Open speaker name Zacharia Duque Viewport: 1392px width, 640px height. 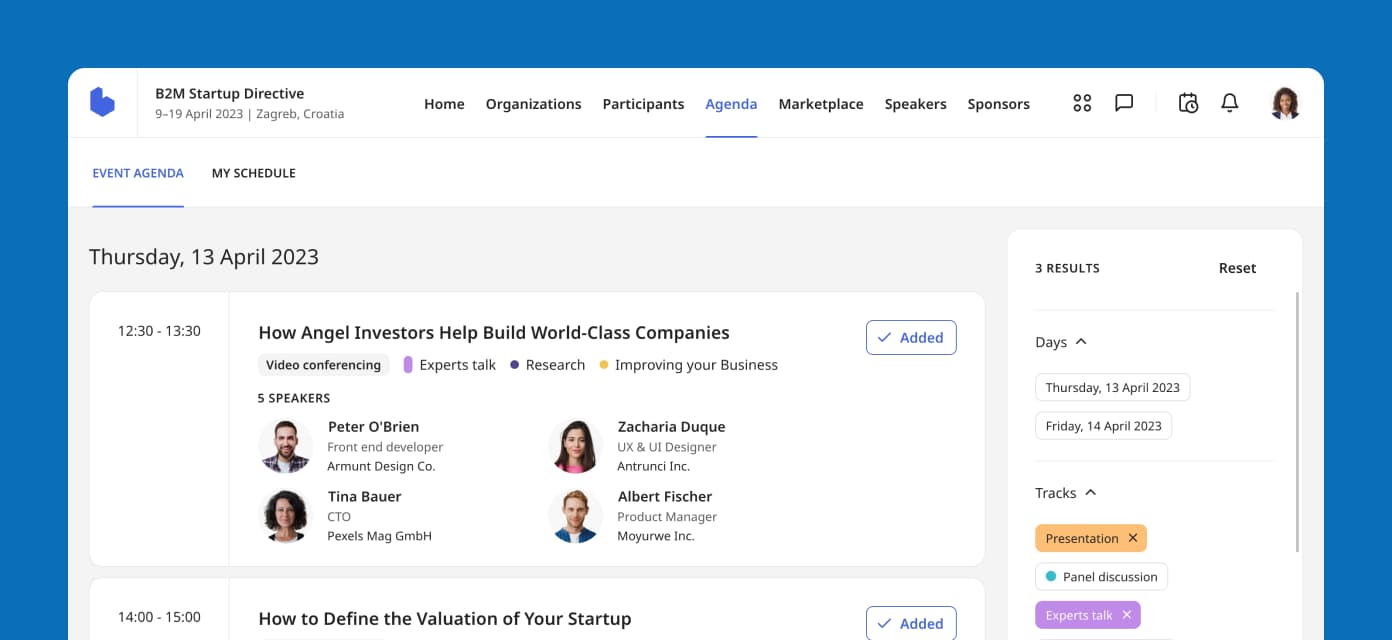click(x=671, y=427)
